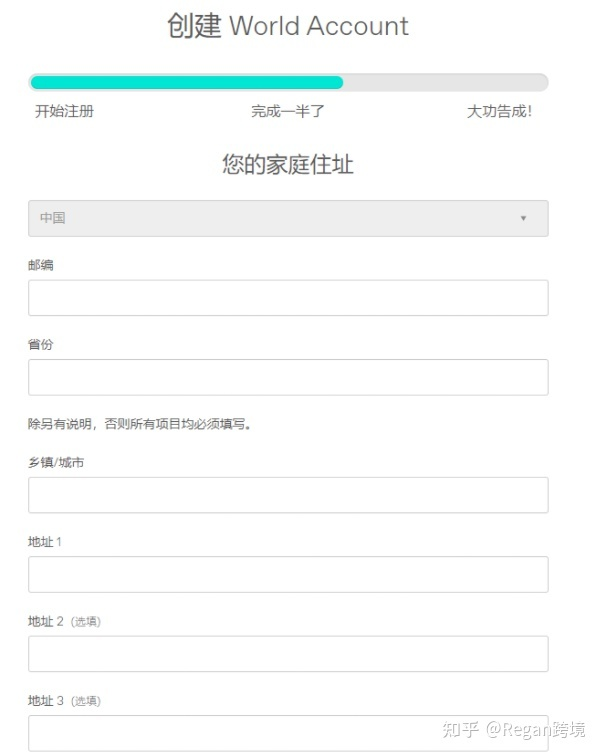Select the optional 地址 3 field
The width and height of the screenshot is (601, 756).
[x=288, y=733]
